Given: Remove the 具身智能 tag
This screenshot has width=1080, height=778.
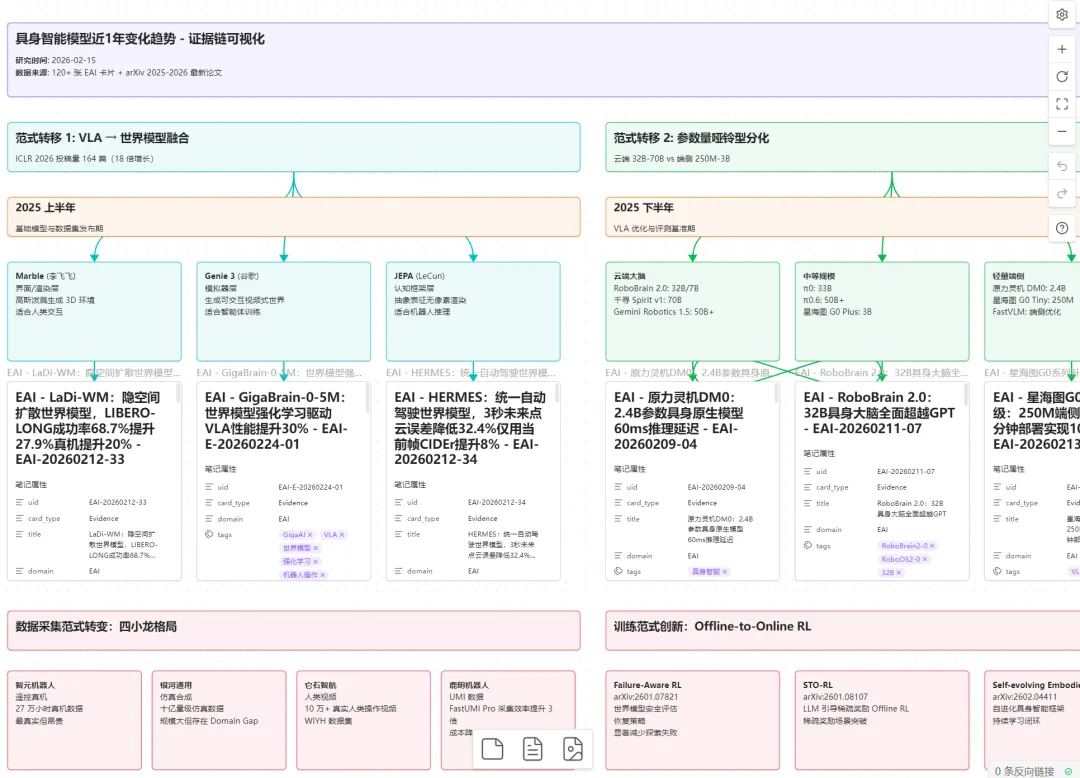Looking at the screenshot, I should pos(725,572).
